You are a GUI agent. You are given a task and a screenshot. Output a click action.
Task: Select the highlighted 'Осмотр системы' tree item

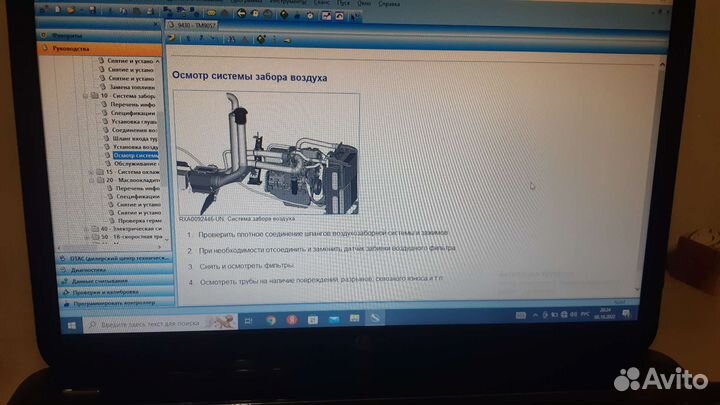point(135,156)
